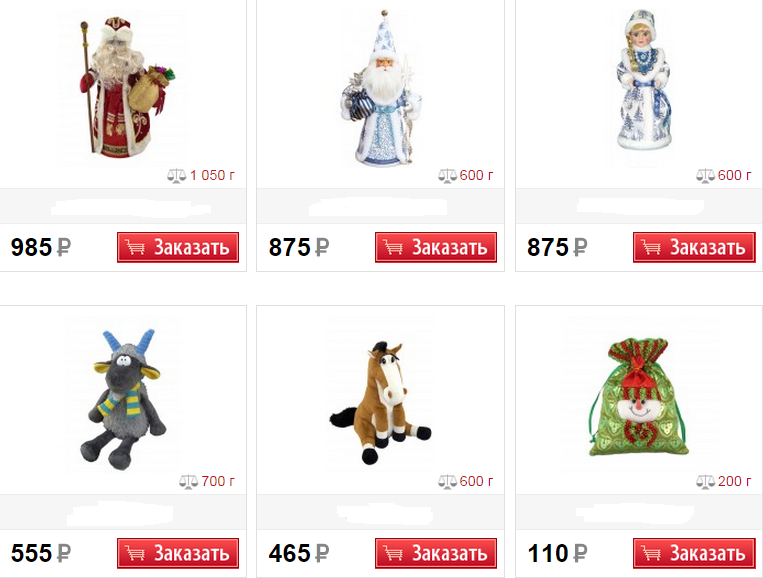763x578 pixels.
Task: Click the scales icon beside 200 г
Action: tap(705, 482)
